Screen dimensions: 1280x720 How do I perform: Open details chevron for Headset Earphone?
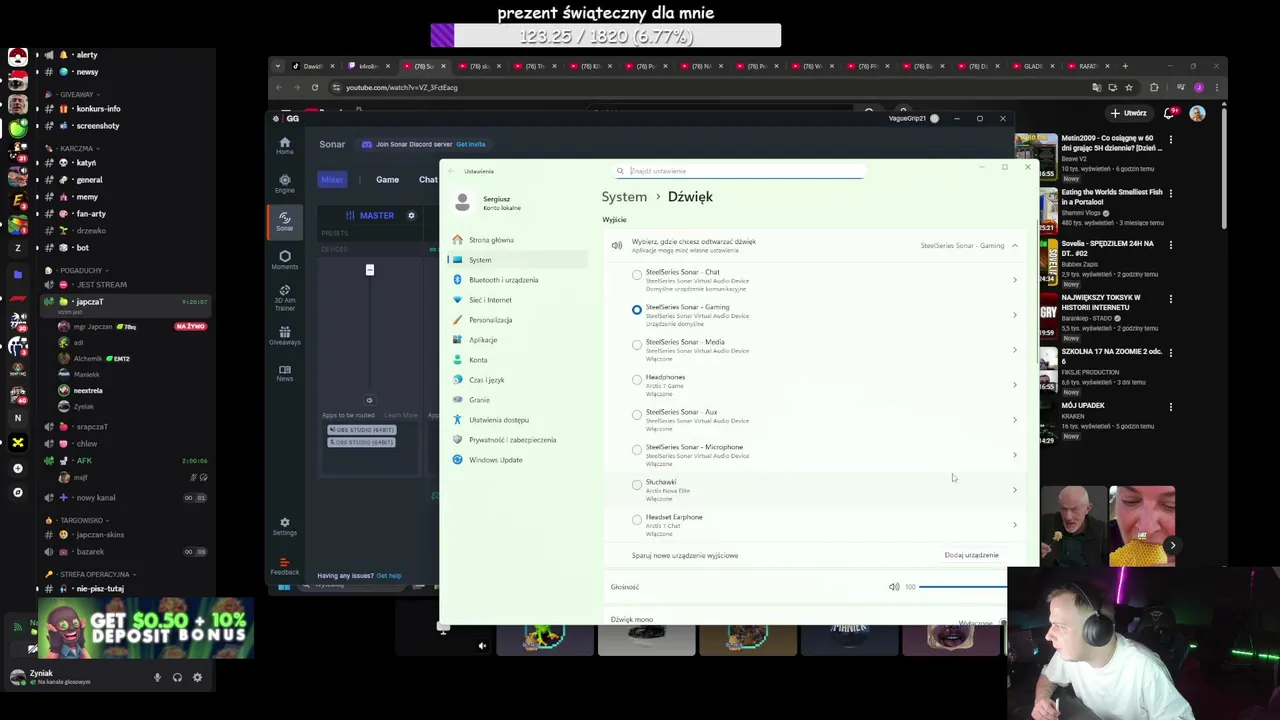[x=1014, y=525]
